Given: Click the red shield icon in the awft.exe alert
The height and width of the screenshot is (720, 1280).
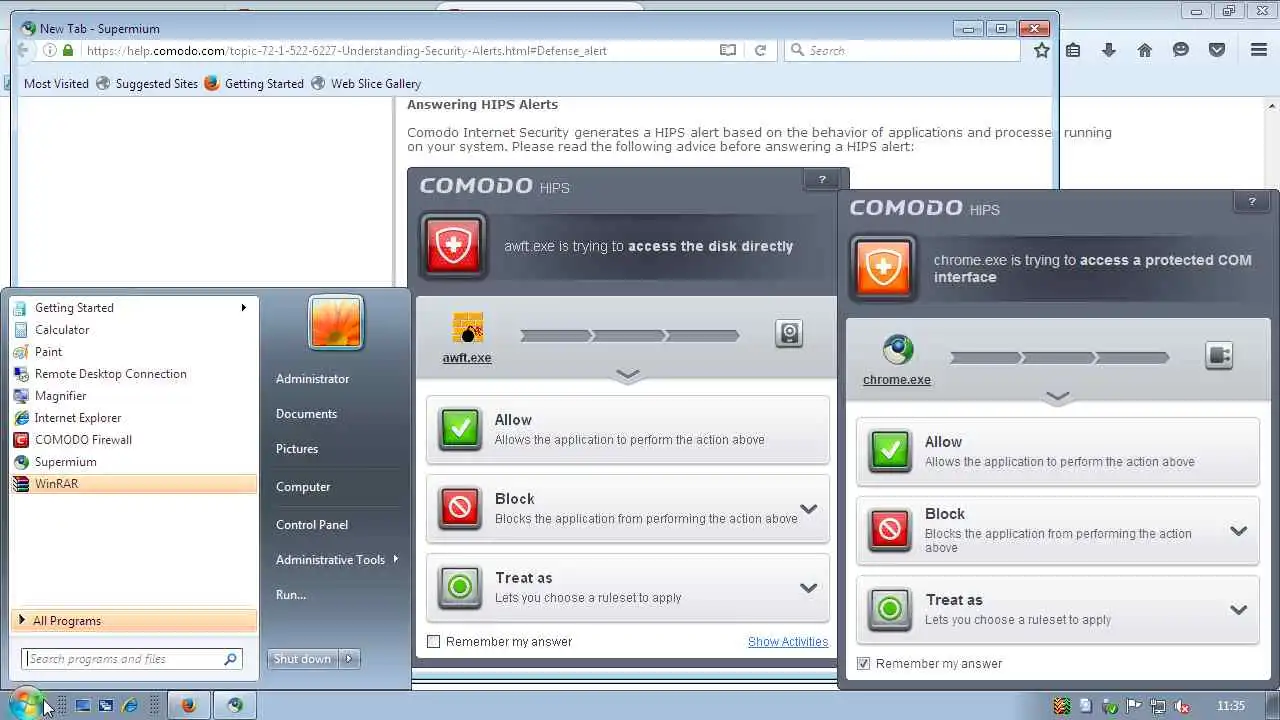Looking at the screenshot, I should [454, 245].
